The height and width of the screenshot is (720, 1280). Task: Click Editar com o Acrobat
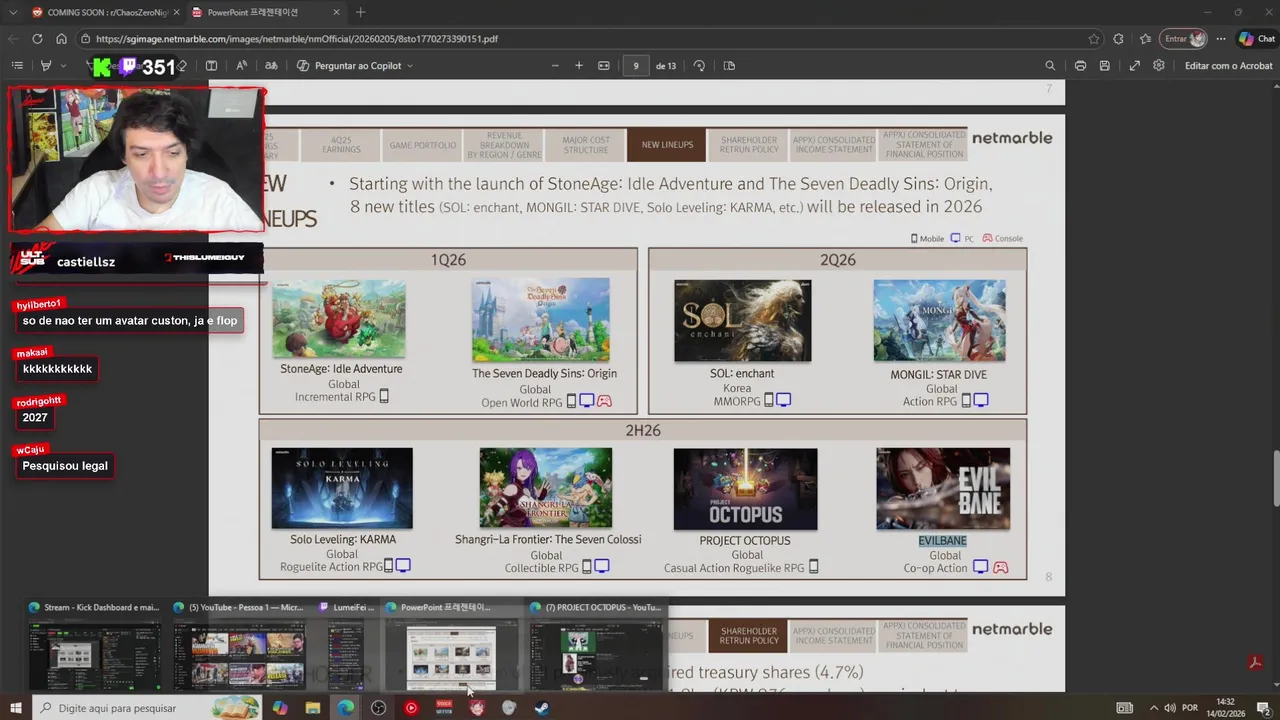point(1229,66)
